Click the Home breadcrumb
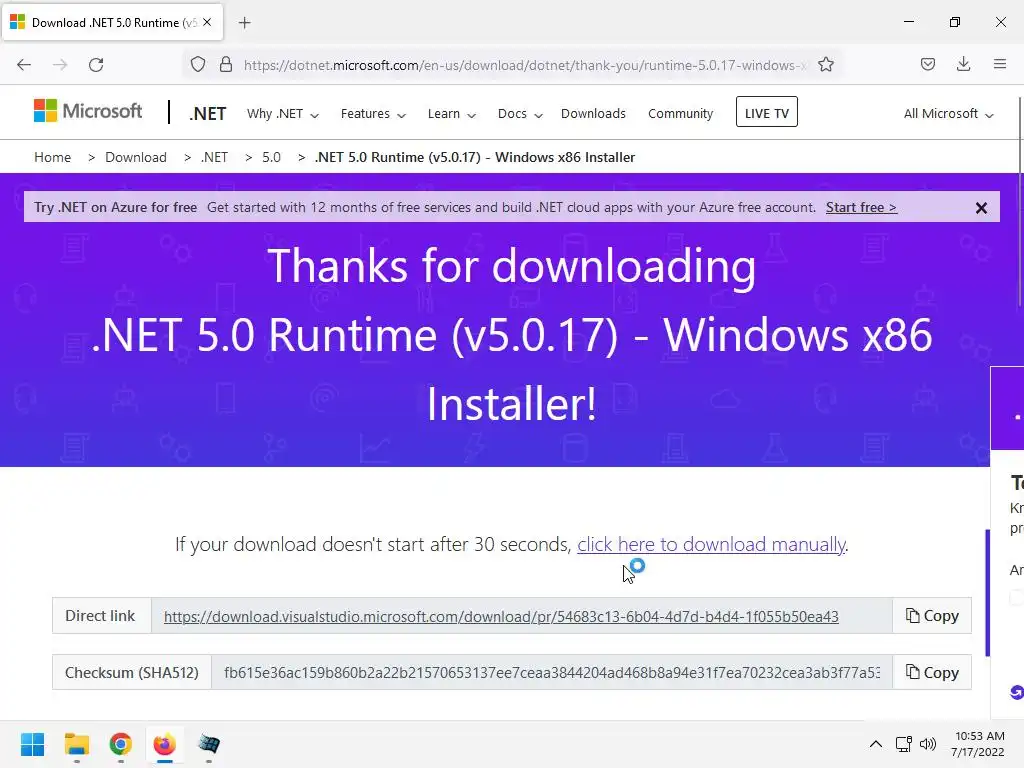Image resolution: width=1024 pixels, height=768 pixels. pyautogui.click(x=52, y=157)
